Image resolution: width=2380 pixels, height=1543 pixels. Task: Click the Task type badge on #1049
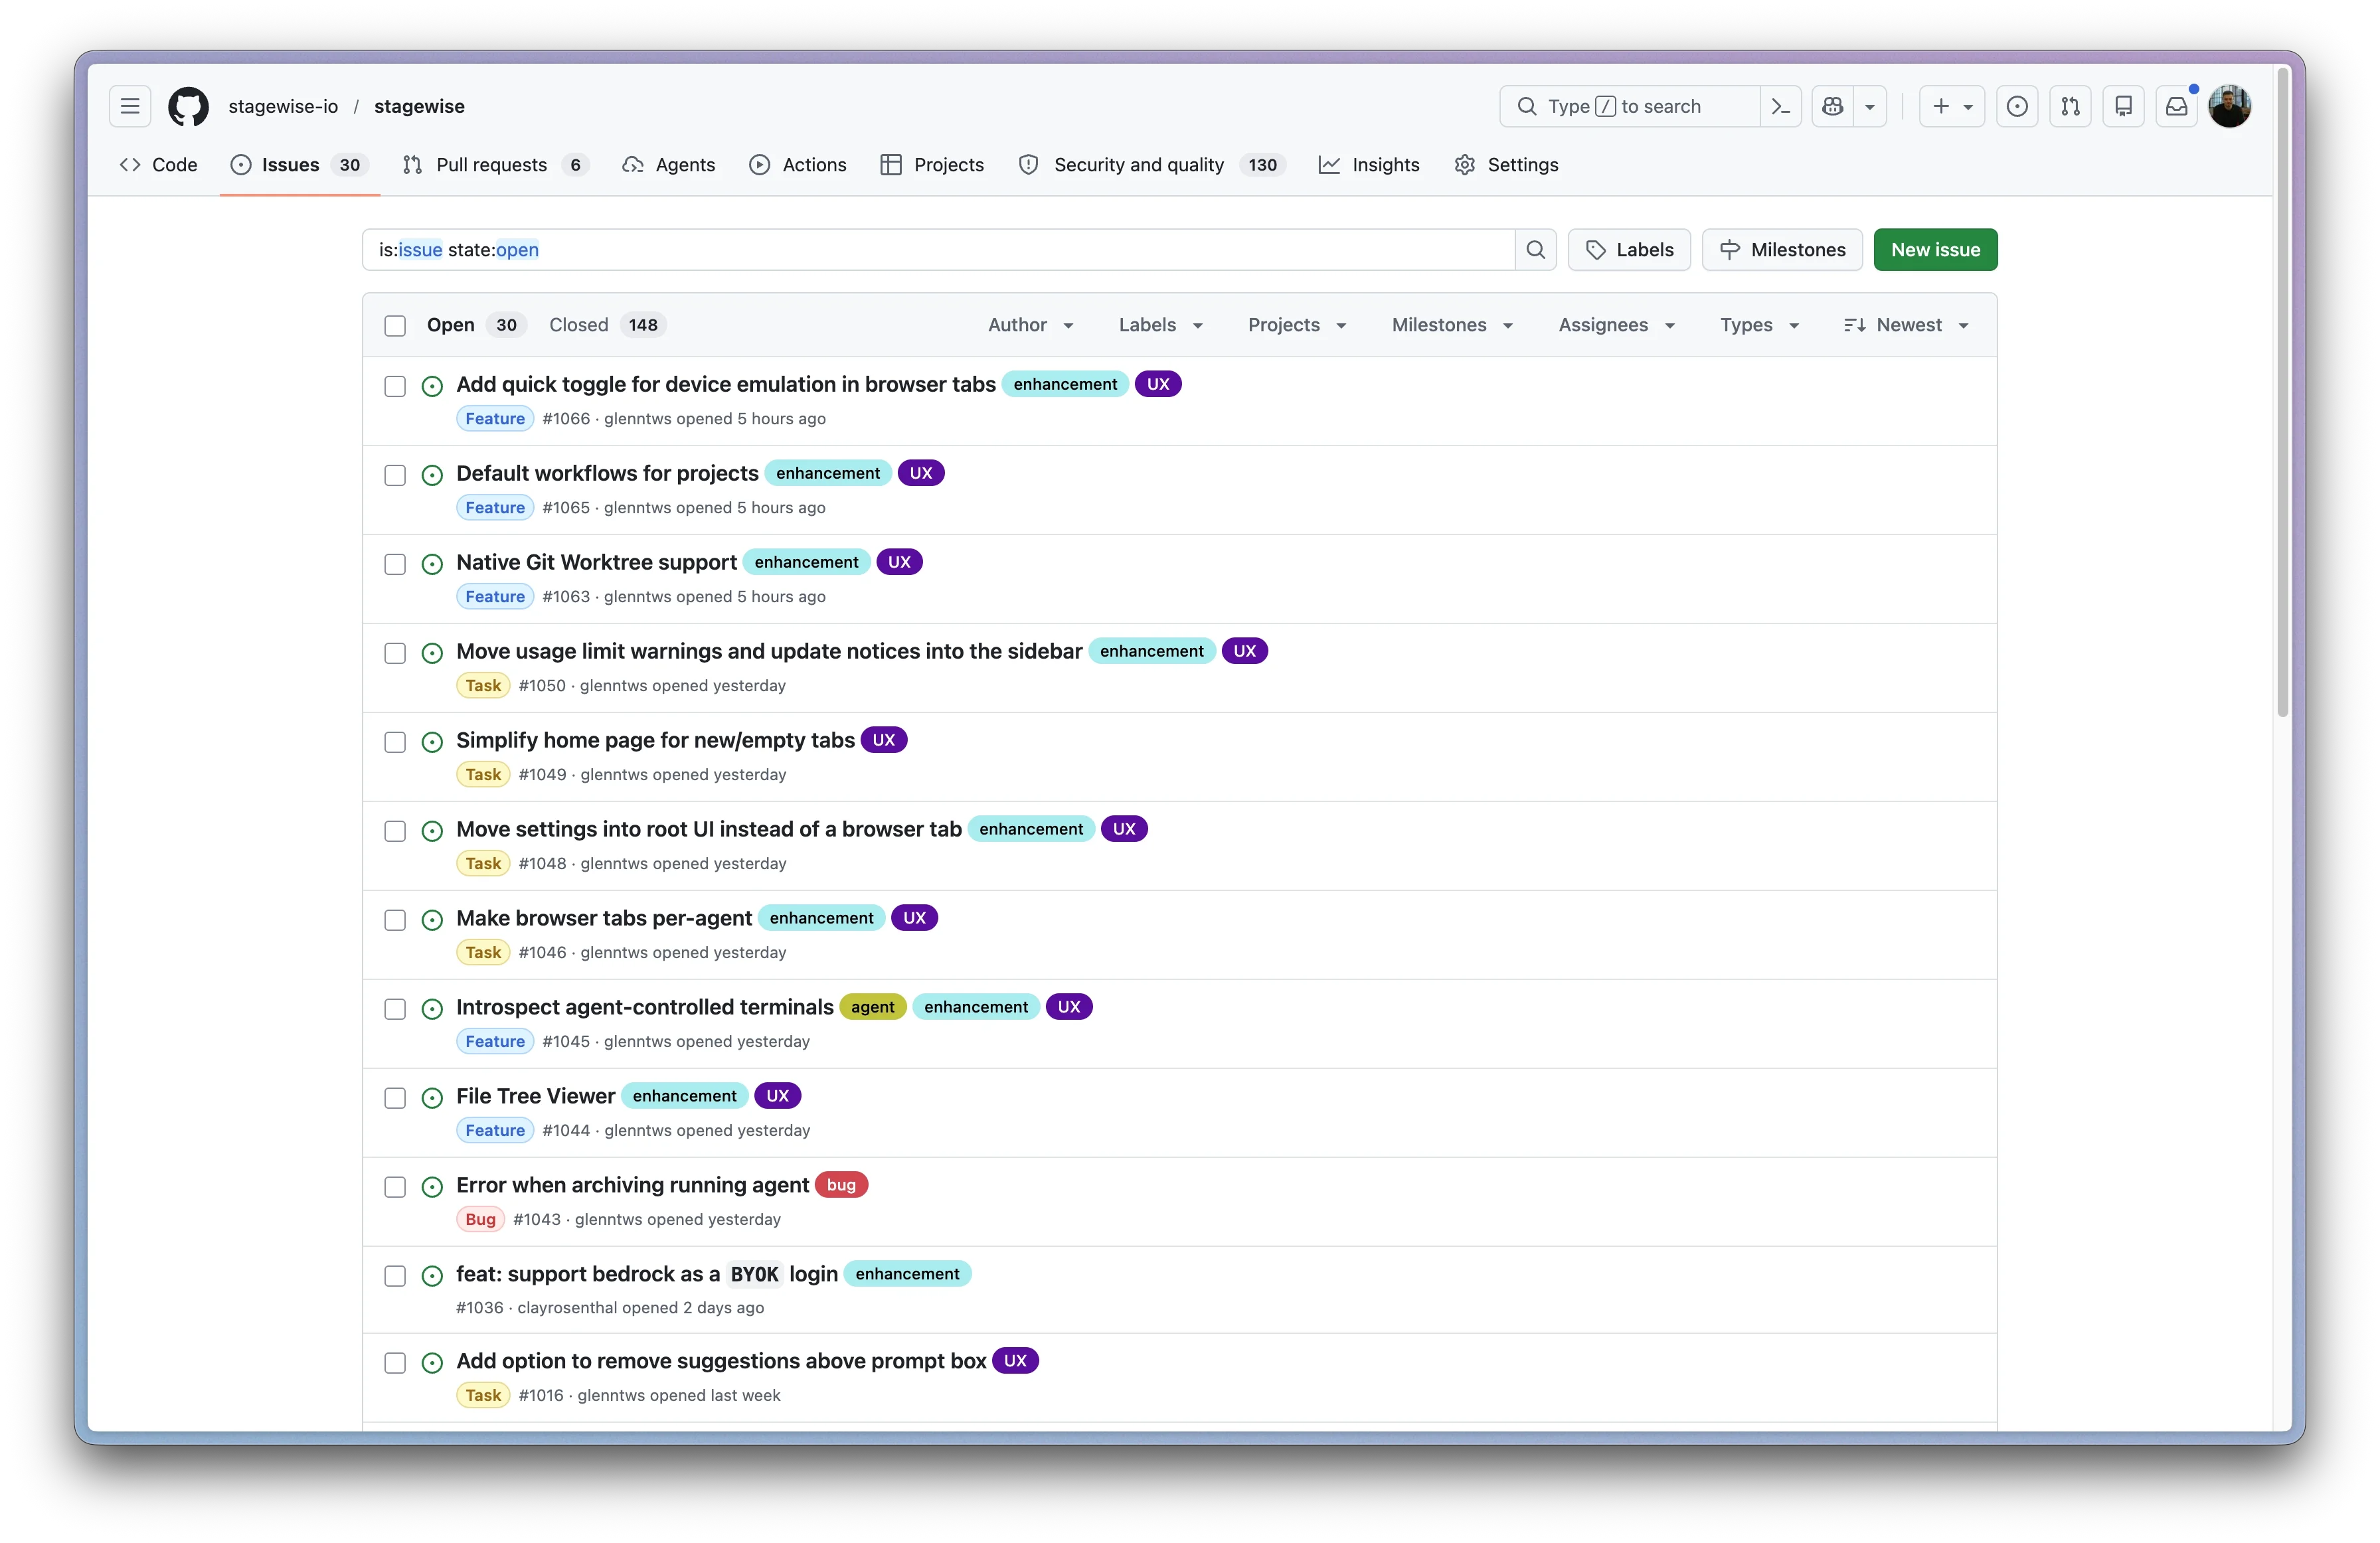tap(483, 775)
